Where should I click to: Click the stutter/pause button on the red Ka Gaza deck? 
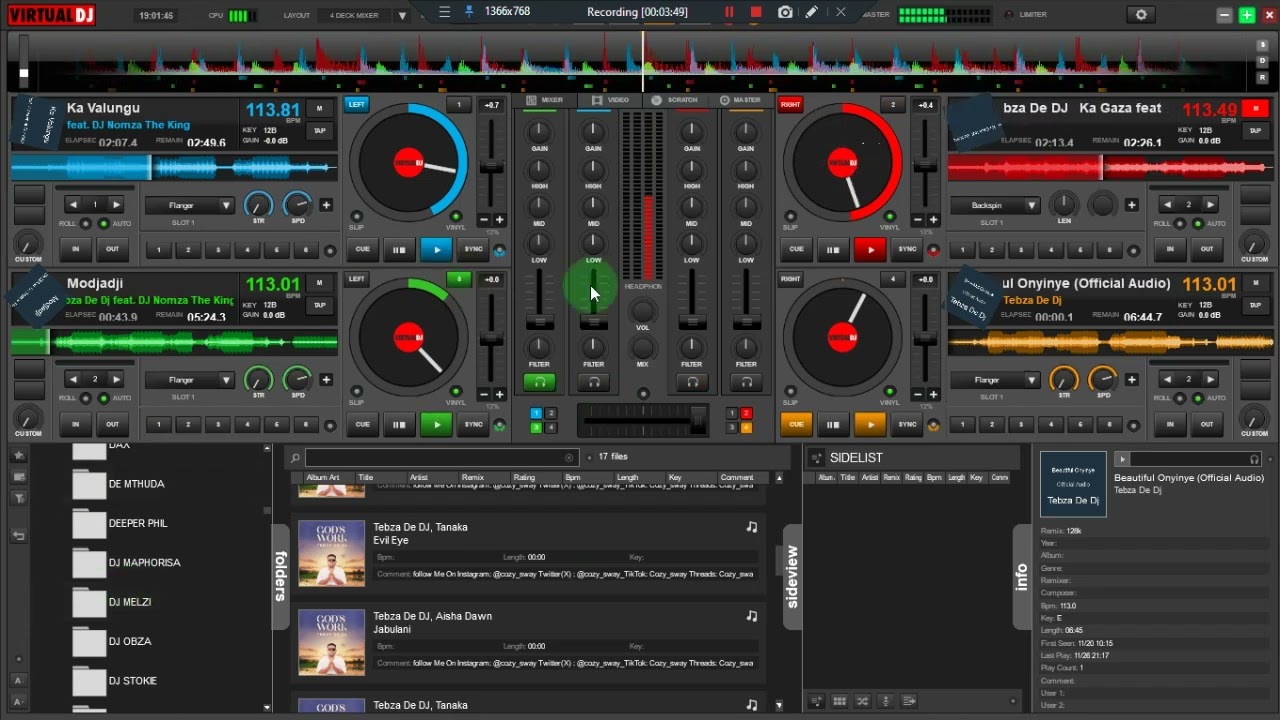point(833,249)
